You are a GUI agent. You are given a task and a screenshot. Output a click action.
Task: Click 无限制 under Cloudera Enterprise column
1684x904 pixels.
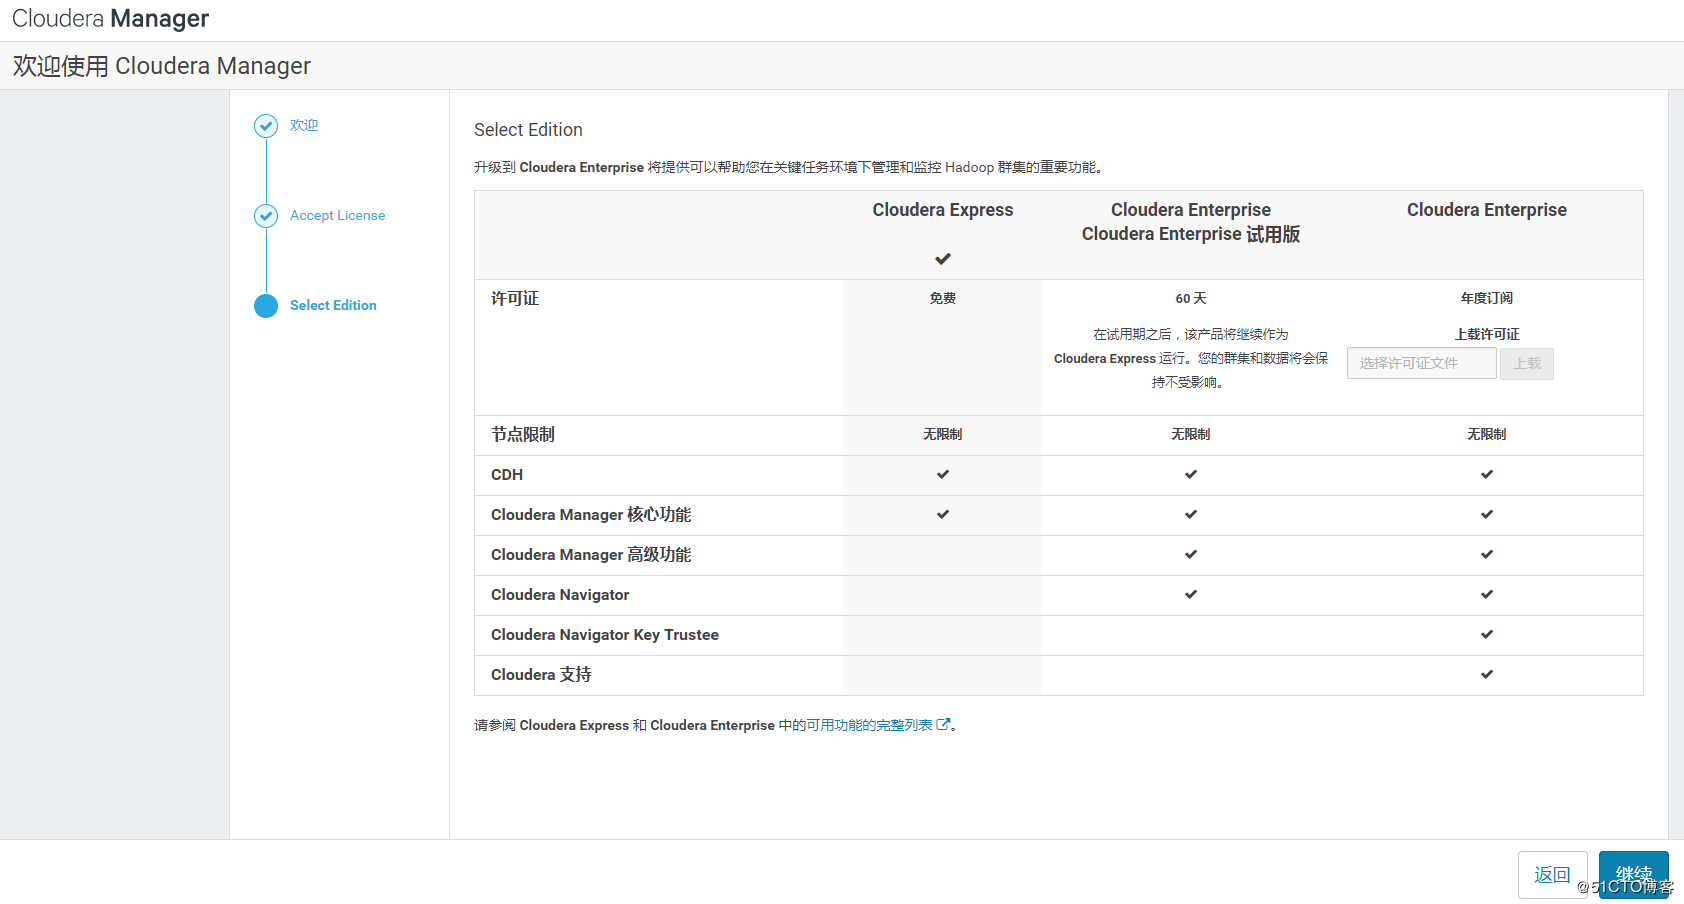[1487, 435]
